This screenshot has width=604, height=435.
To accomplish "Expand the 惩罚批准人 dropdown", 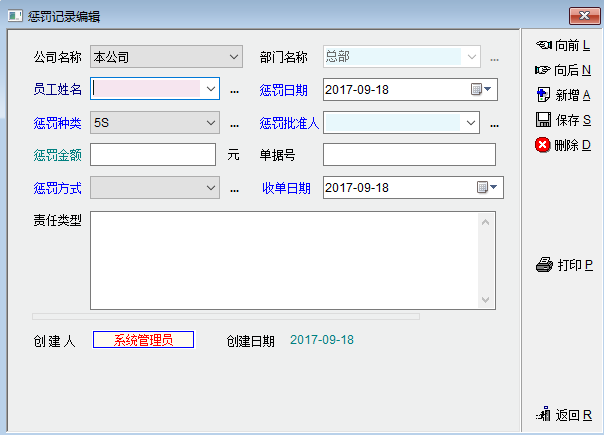I will pos(472,123).
